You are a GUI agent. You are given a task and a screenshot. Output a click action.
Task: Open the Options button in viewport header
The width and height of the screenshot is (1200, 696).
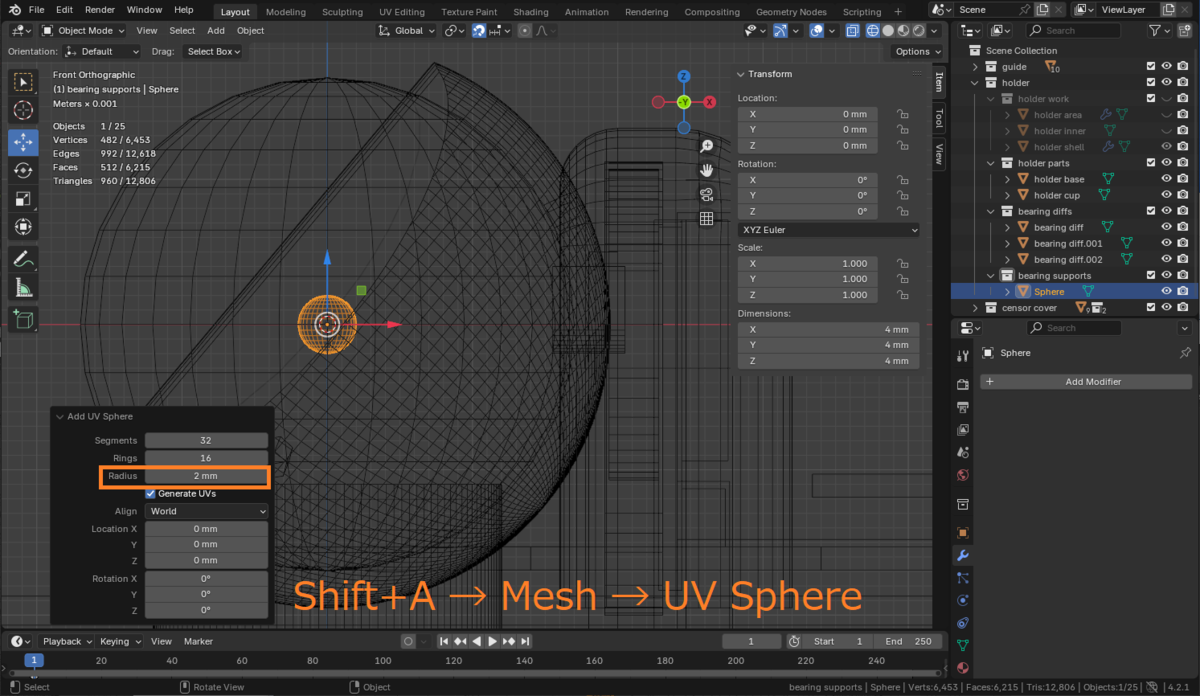click(917, 51)
